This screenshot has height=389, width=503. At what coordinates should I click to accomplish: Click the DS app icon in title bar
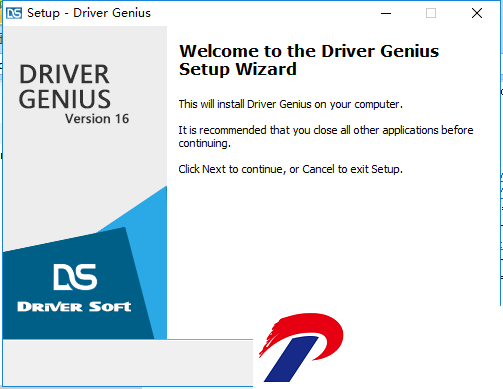(14, 13)
